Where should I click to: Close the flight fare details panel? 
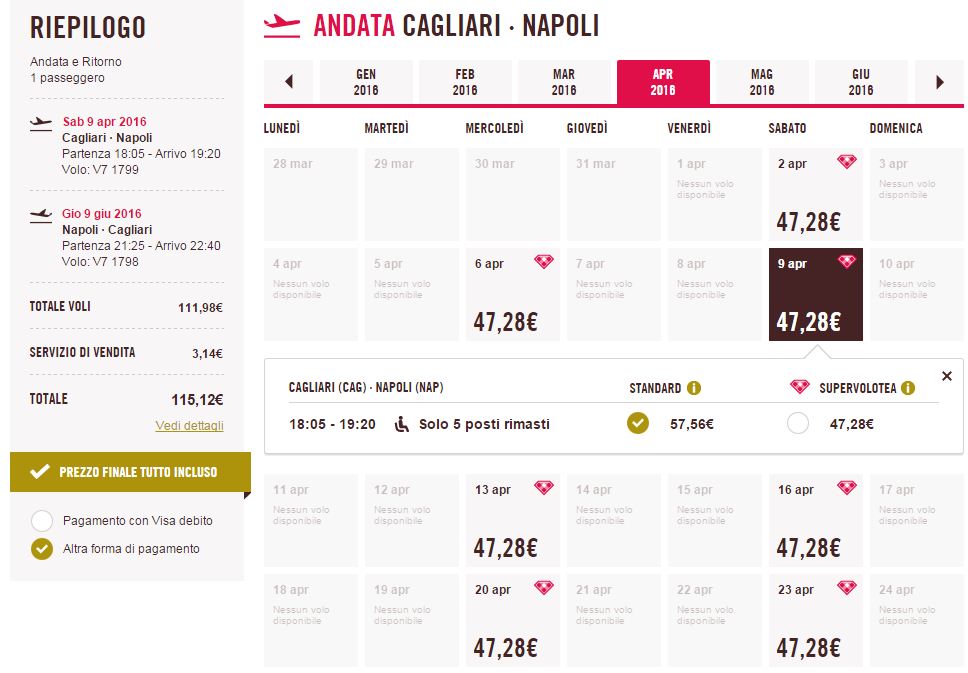click(946, 376)
